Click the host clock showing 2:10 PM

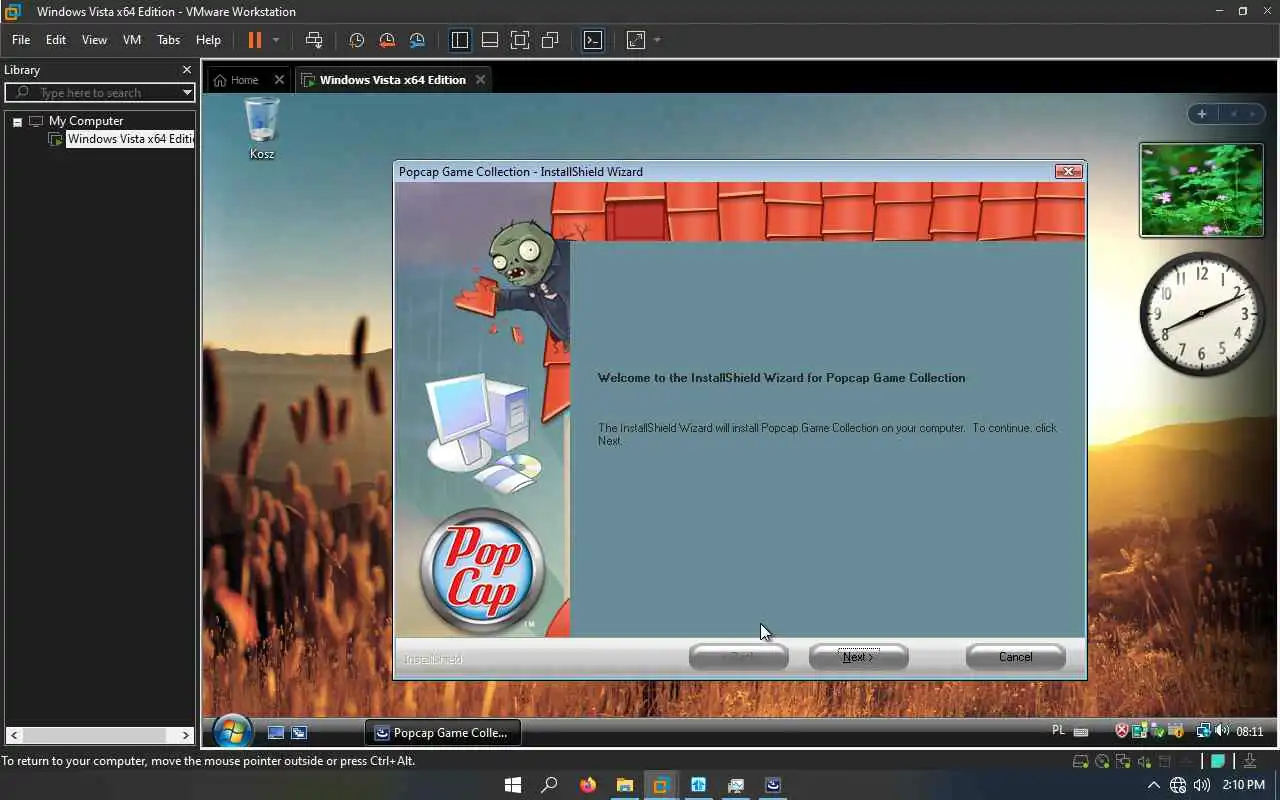coord(1243,786)
